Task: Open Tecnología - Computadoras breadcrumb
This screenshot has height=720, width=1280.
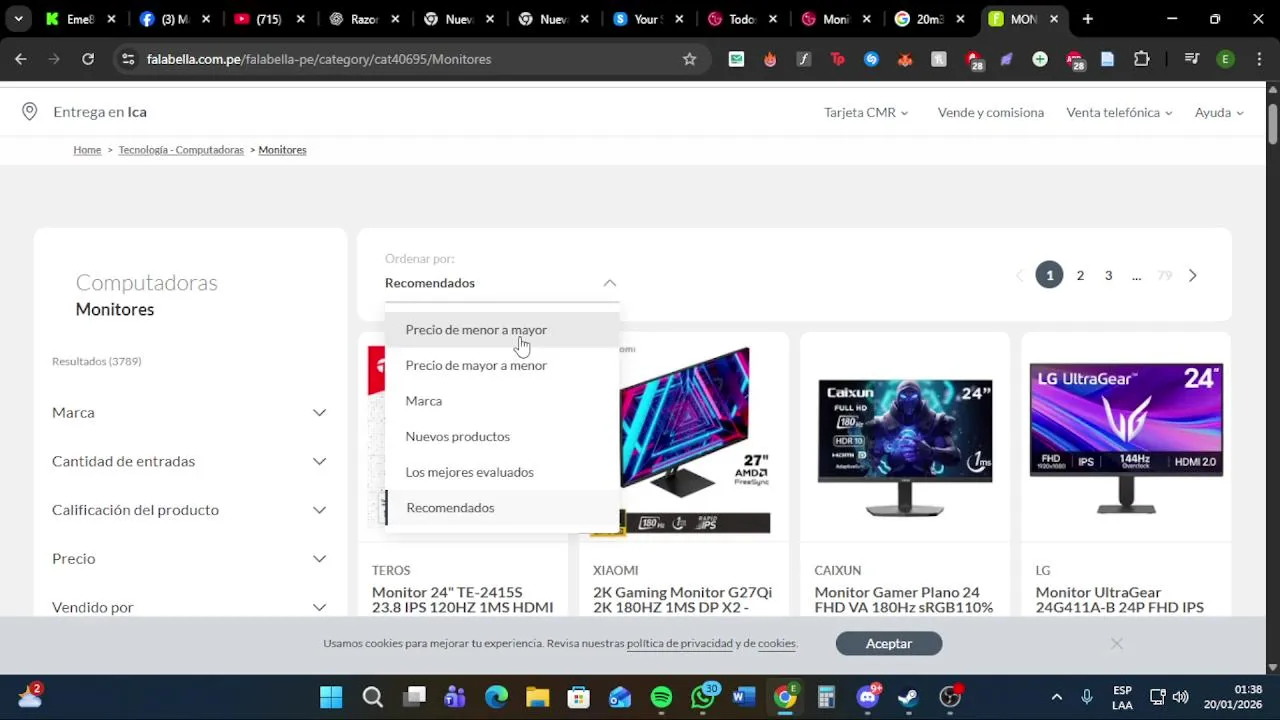Action: (181, 150)
